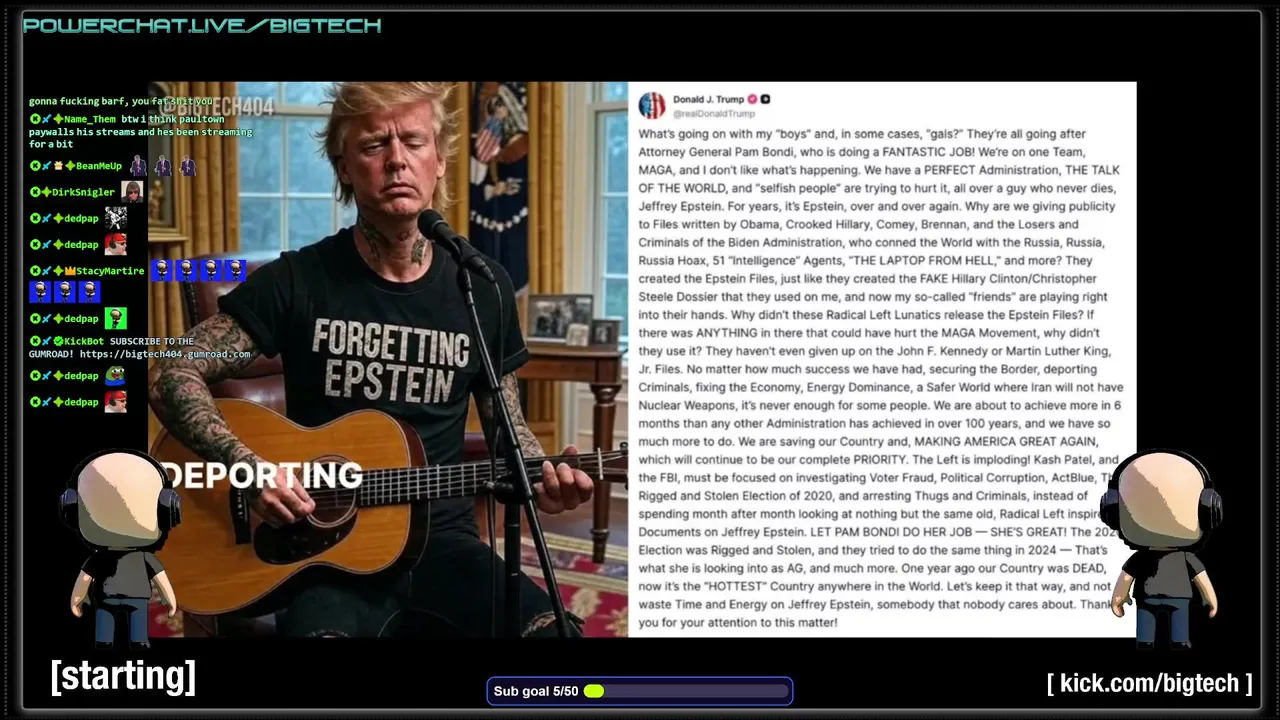Screen dimensions: 1280x720
Task: Click the guitarist video frame with the FORGETTING EPSTEIN shirt
Action: click(388, 360)
